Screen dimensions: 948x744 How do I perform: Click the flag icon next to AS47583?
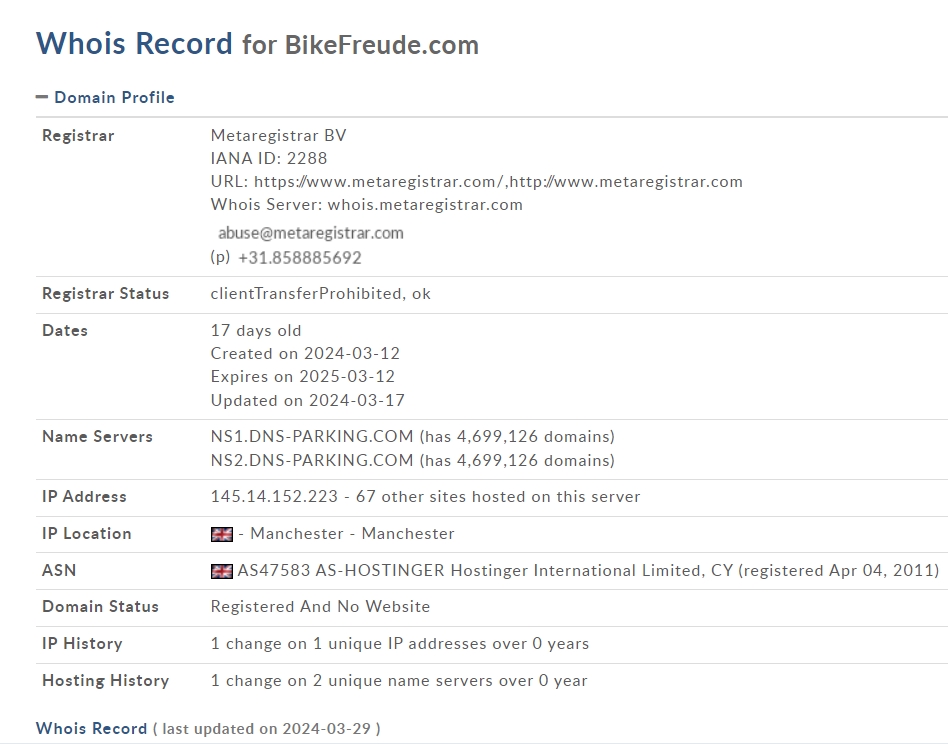[222, 571]
